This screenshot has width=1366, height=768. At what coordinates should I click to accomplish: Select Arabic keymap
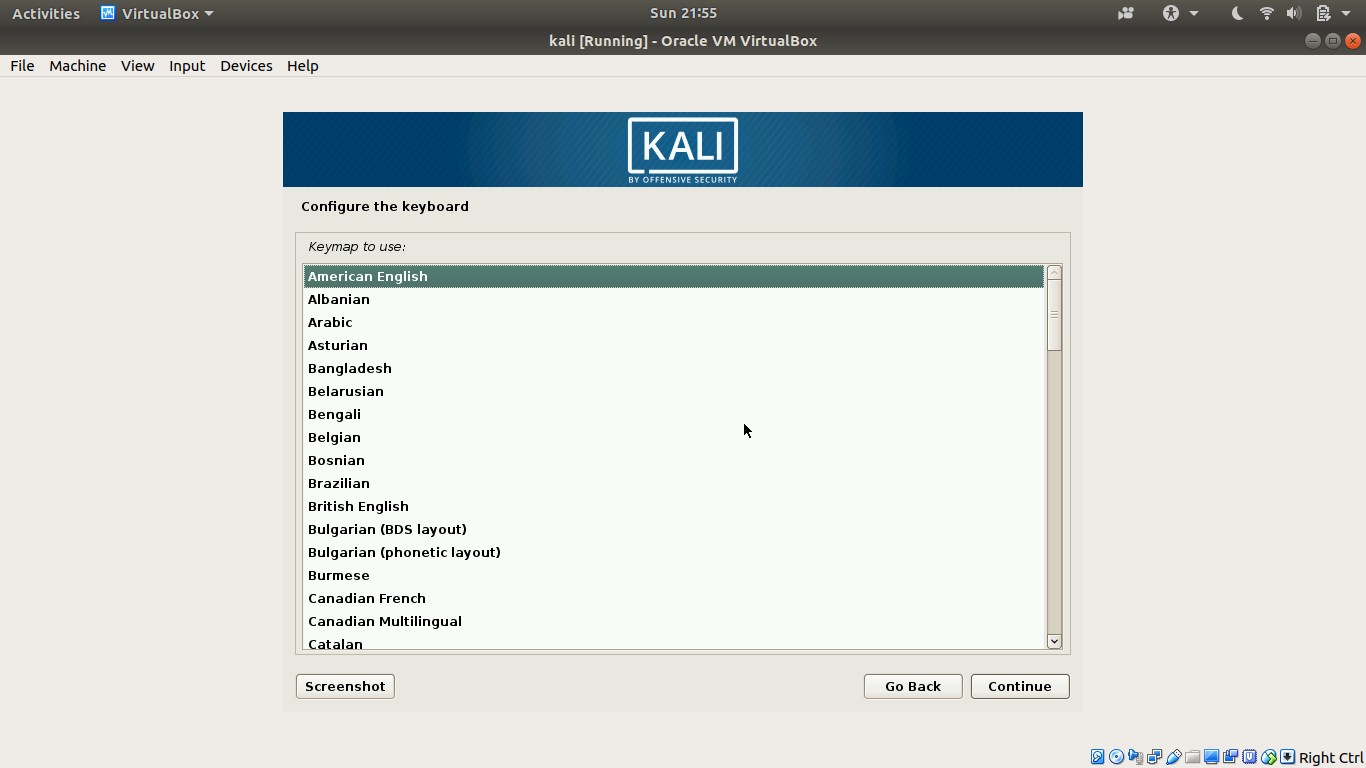click(674, 322)
